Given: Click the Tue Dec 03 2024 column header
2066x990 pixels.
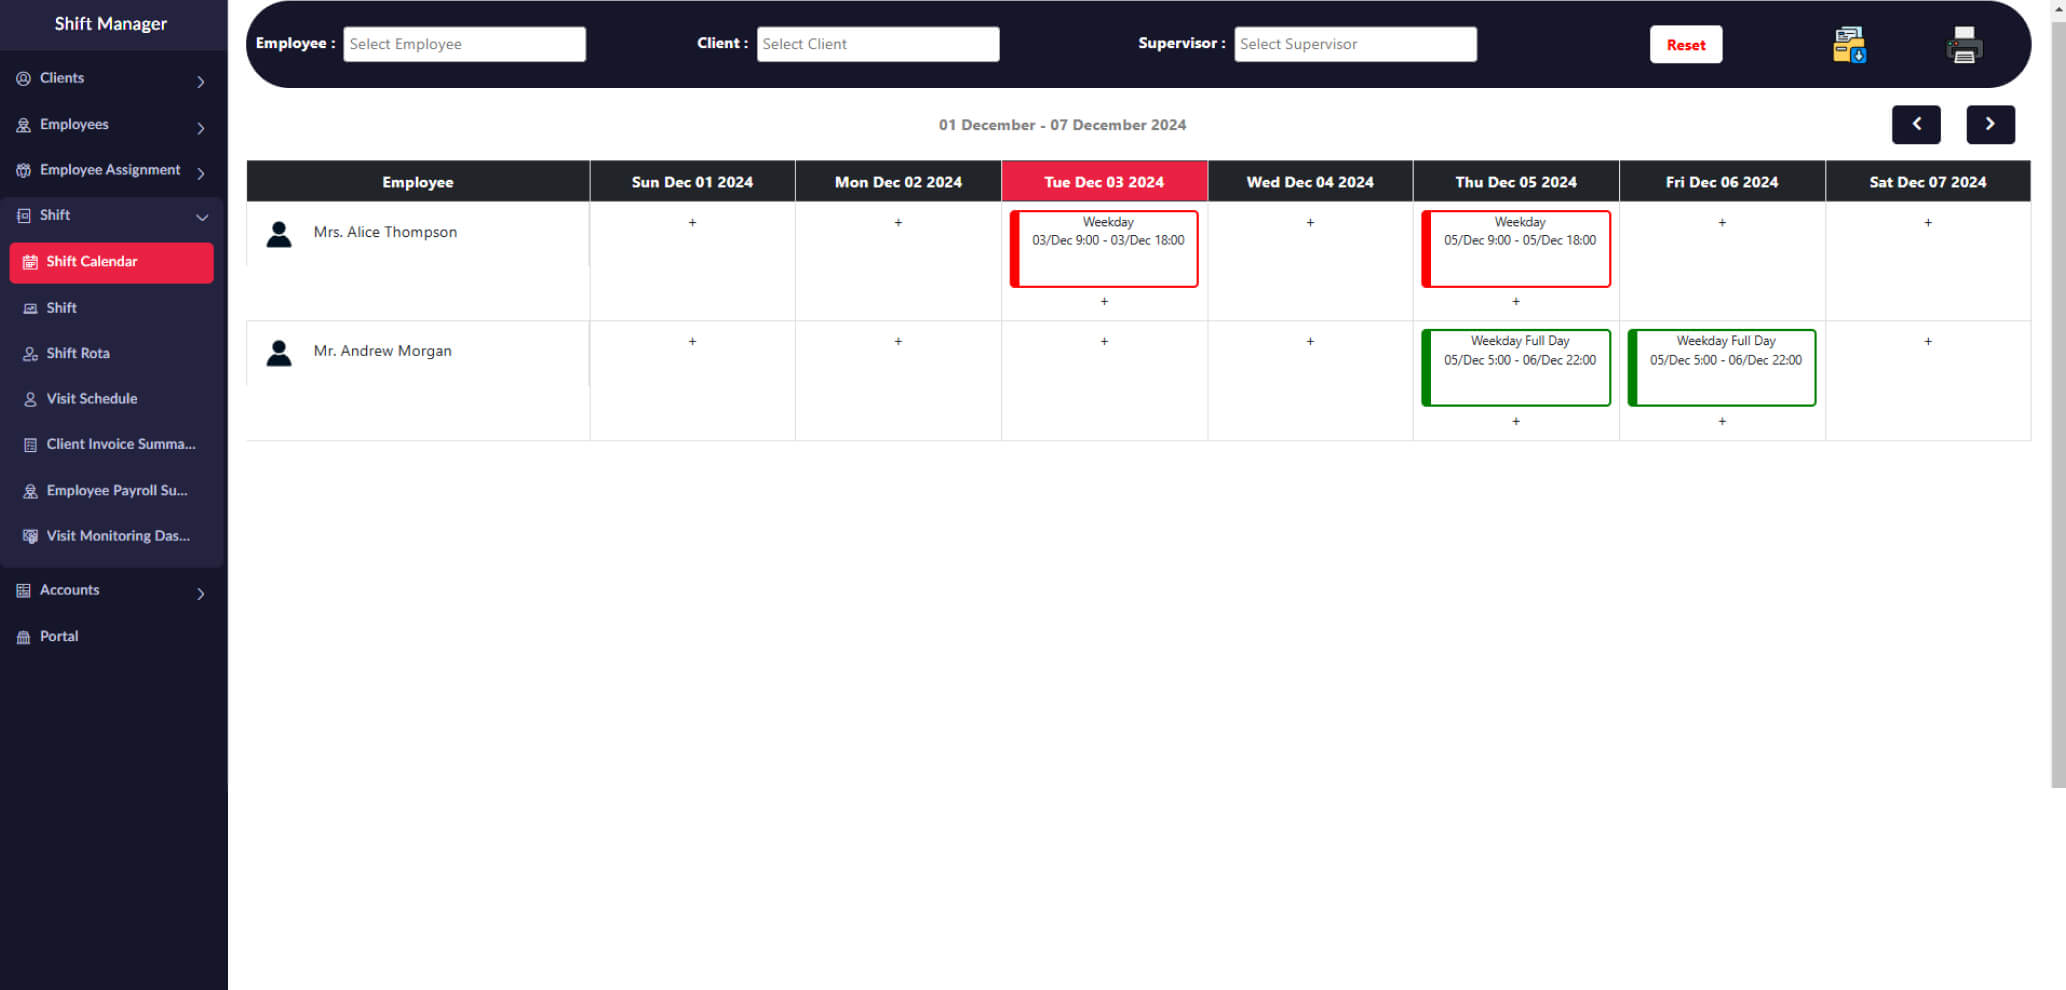Looking at the screenshot, I should [x=1104, y=181].
